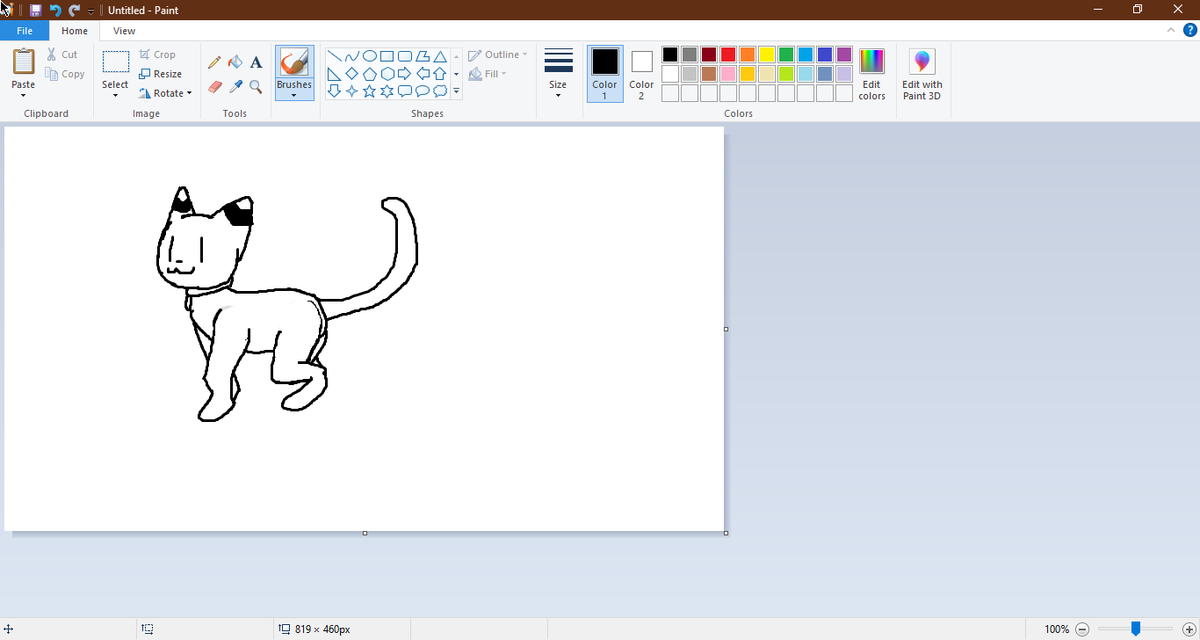Click the Edit colors button
The width and height of the screenshot is (1200, 640).
[872, 74]
